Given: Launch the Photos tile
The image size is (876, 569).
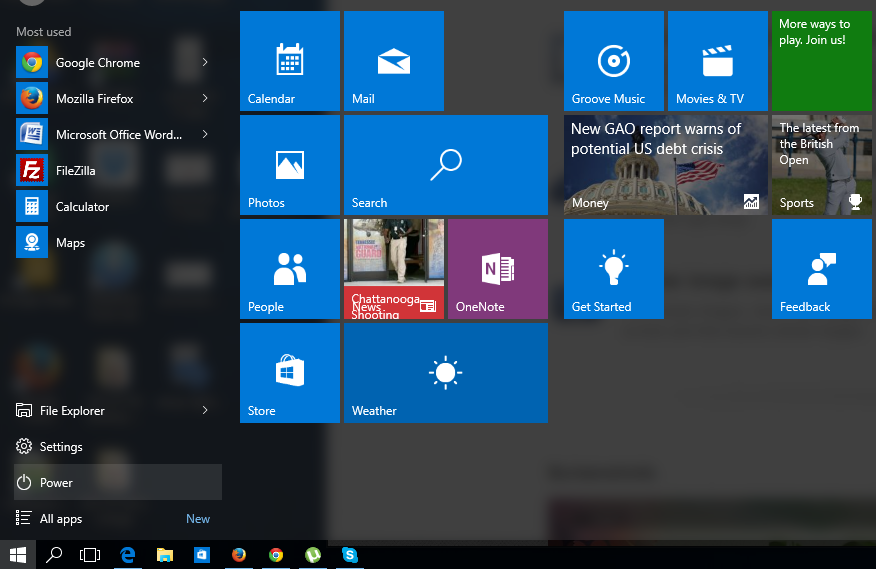Looking at the screenshot, I should coord(289,165).
